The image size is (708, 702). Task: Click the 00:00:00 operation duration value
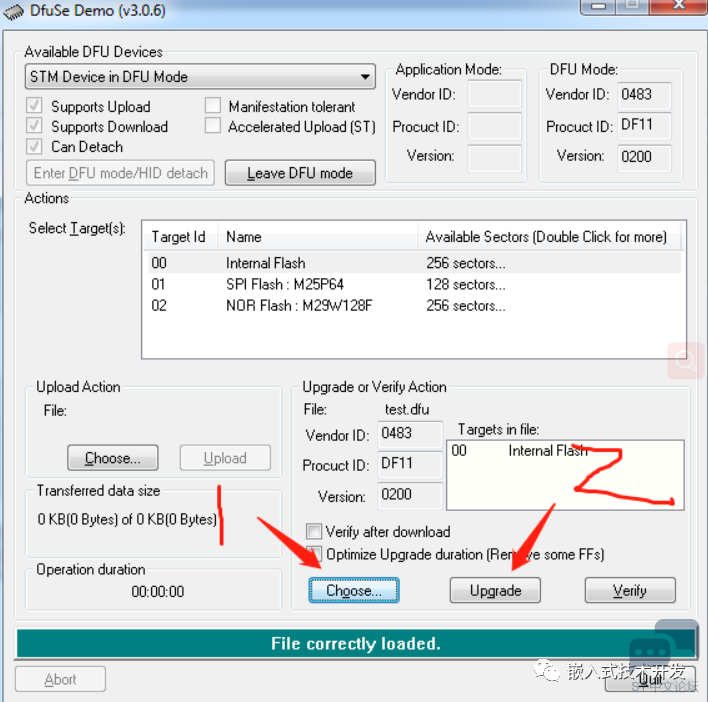point(158,591)
